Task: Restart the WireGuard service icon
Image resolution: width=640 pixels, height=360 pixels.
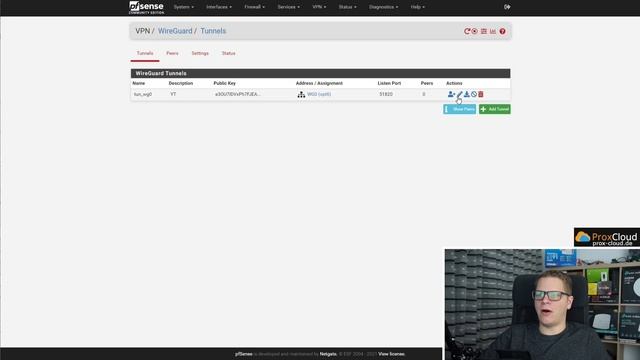Action: click(x=467, y=31)
